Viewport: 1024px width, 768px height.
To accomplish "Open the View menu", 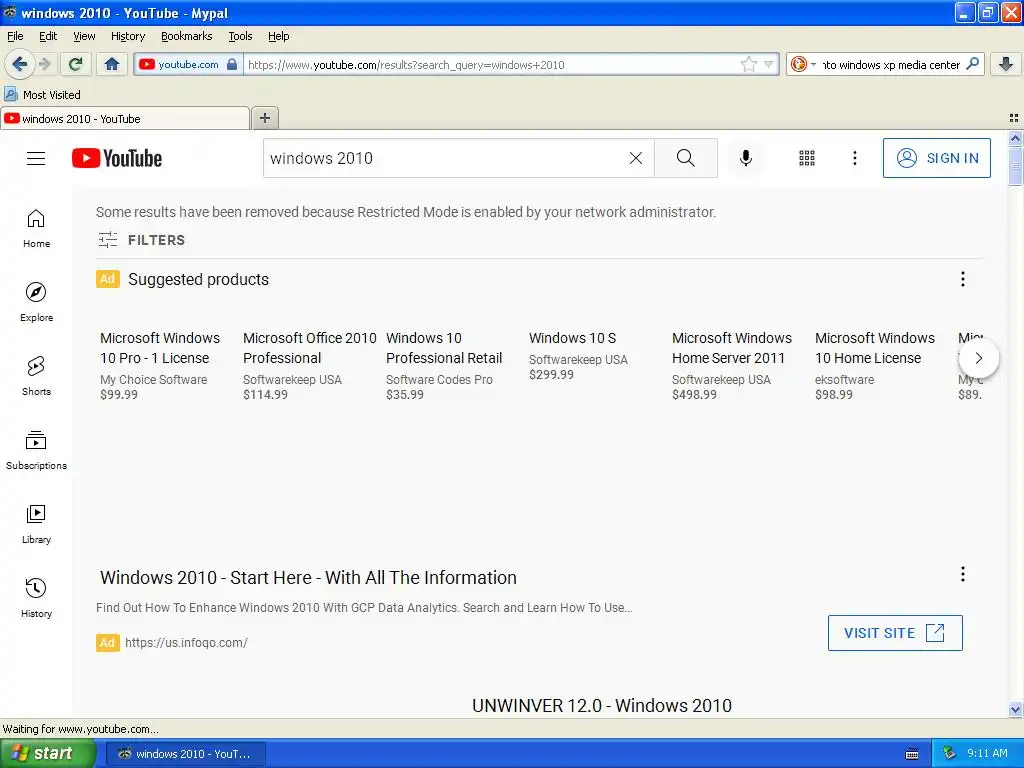I will (x=84, y=36).
